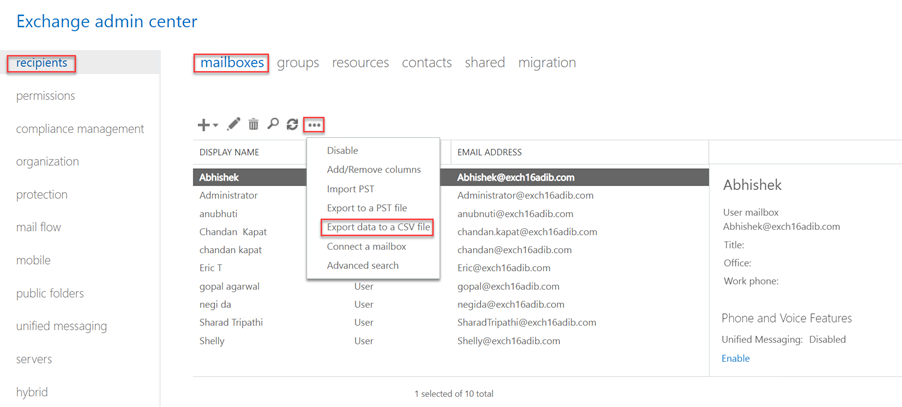Open the dropdown arrow beside the plus icon
The image size is (902, 407).
[215, 125]
